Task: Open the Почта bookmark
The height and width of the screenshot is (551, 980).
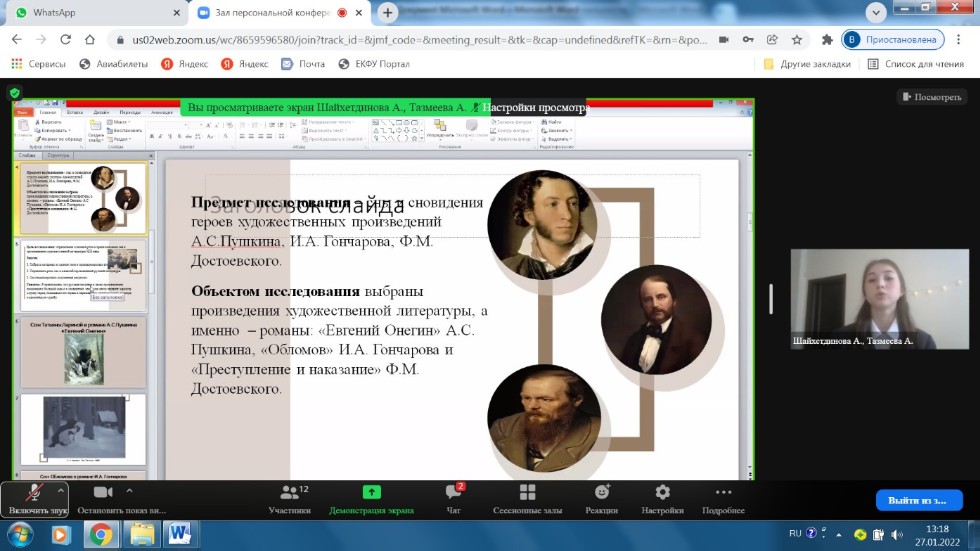Action: 303,64
